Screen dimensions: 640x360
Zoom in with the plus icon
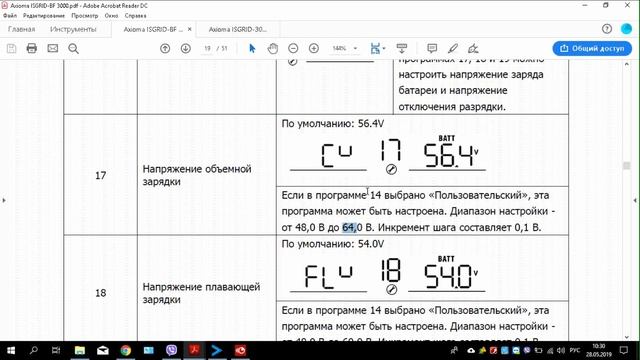314,49
